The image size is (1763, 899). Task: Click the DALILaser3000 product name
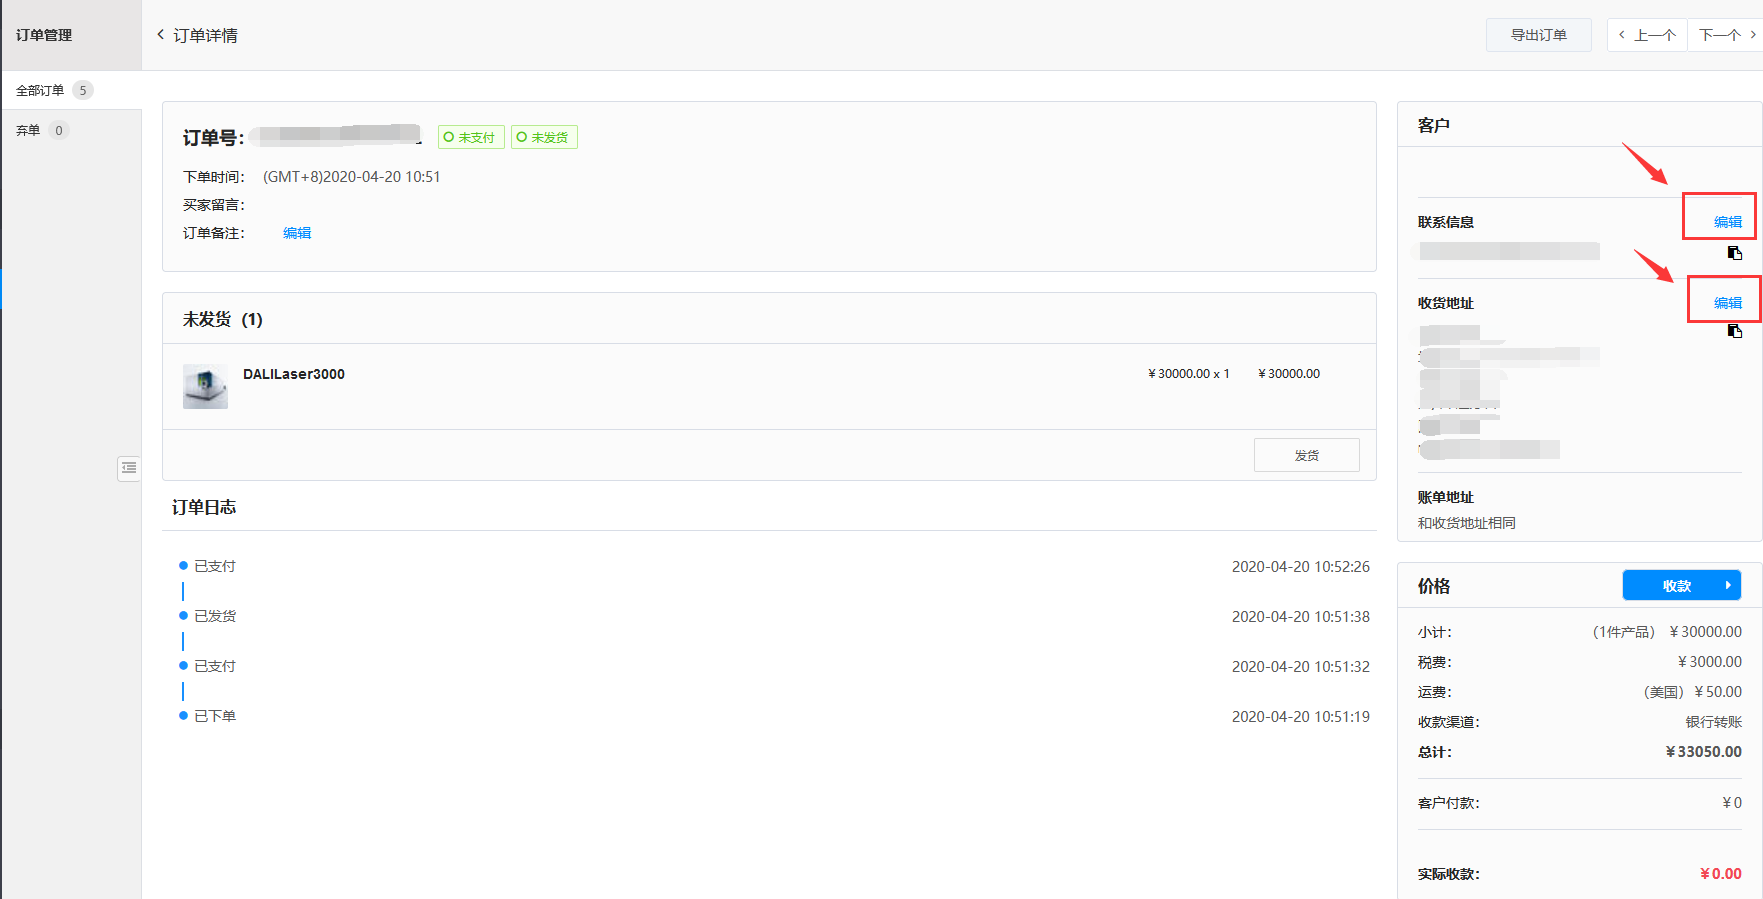point(294,374)
